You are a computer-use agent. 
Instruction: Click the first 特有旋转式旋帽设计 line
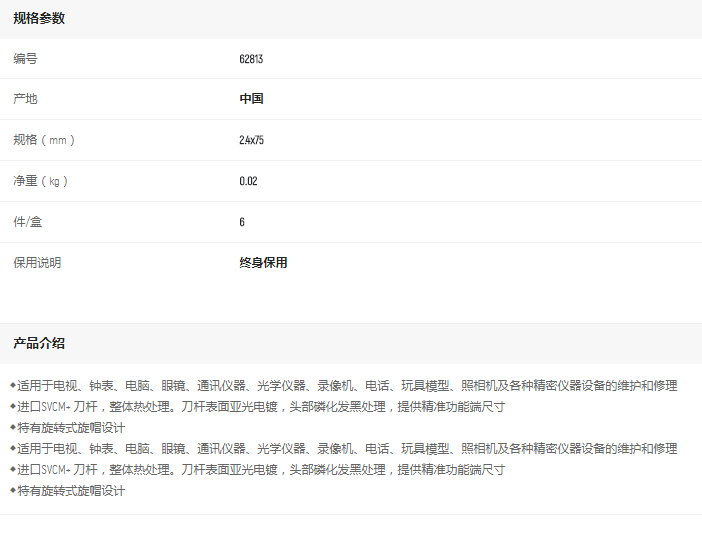71,428
